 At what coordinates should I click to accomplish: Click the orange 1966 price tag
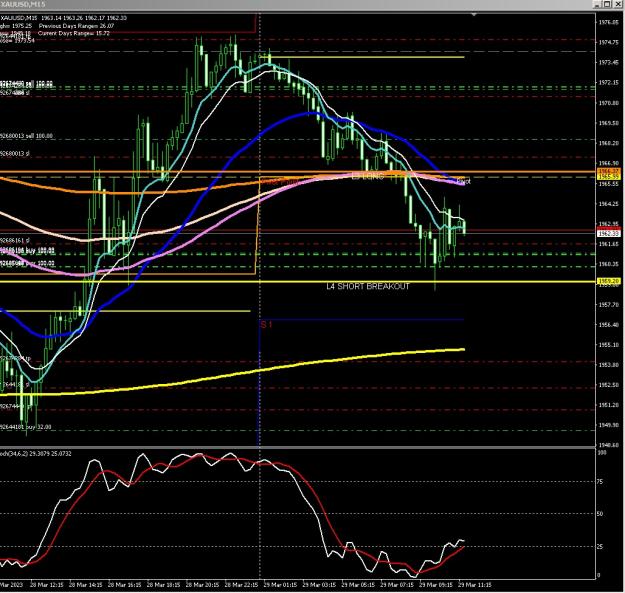click(609, 171)
